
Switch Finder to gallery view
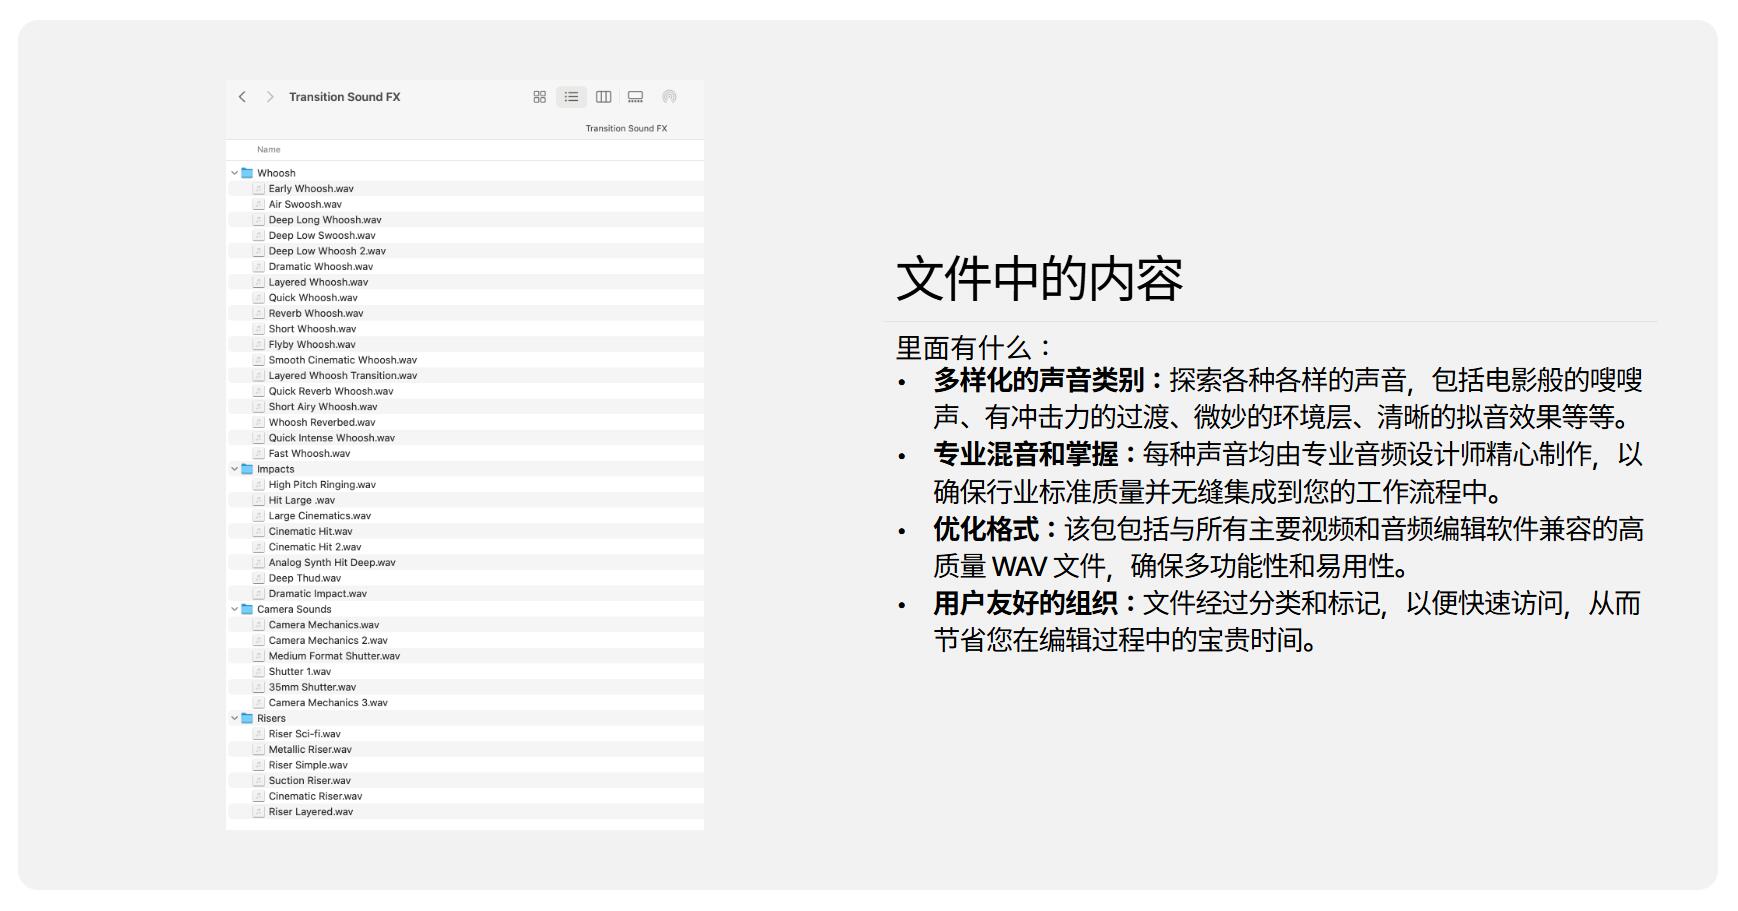[635, 97]
